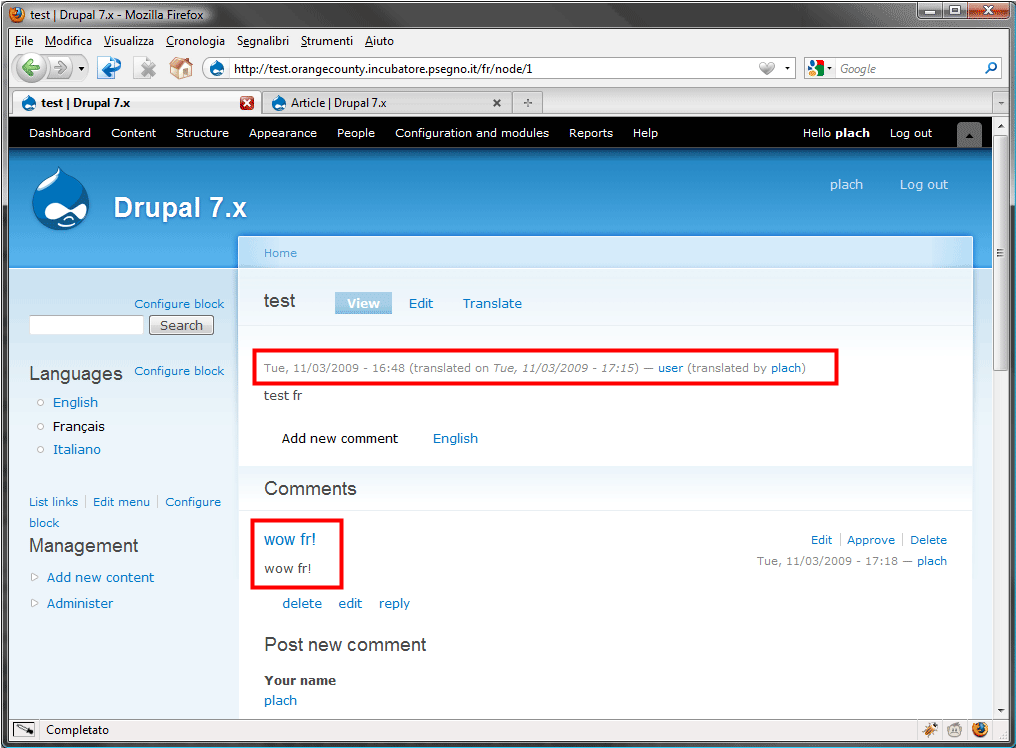Click the Firefox-globe icon in status bar
This screenshot has height=748, width=1016.
click(980, 730)
